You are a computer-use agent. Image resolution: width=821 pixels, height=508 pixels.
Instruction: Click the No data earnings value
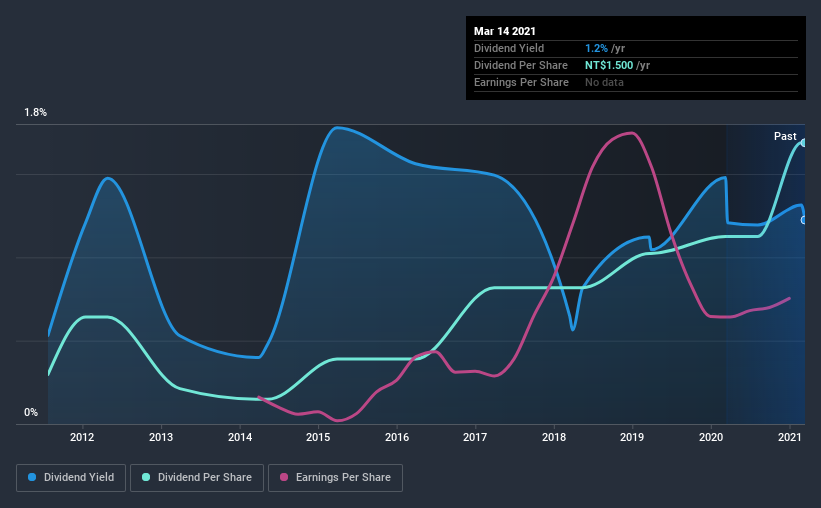coord(604,82)
